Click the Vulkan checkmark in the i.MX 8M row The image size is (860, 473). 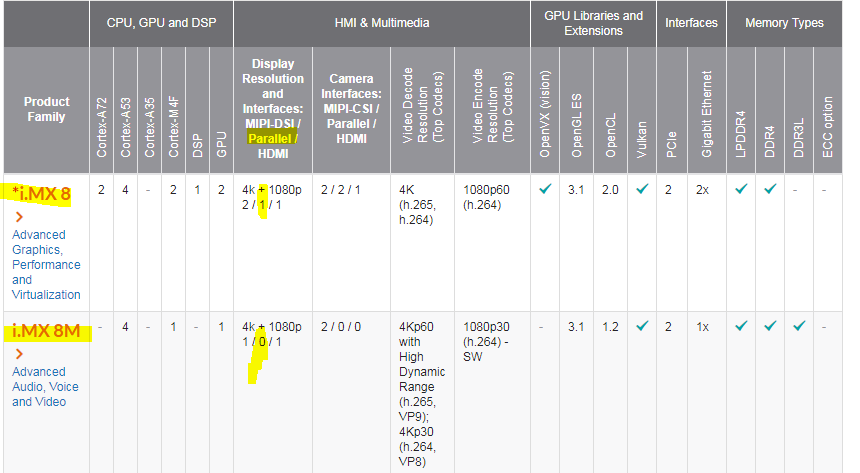[642, 326]
